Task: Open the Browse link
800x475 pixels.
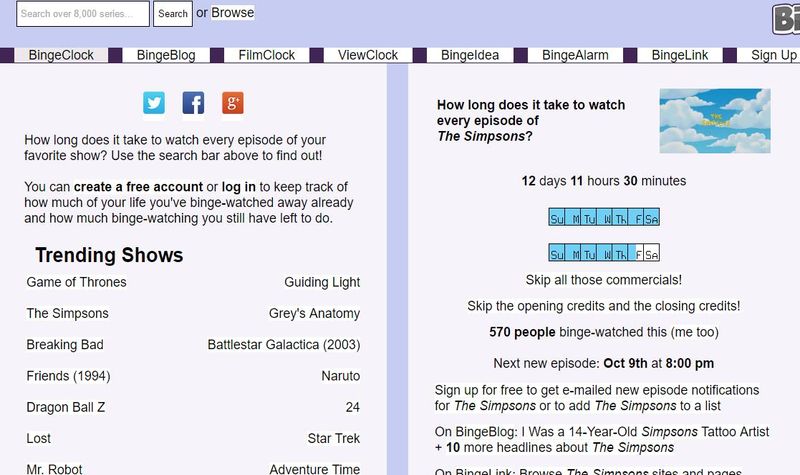Action: click(233, 13)
